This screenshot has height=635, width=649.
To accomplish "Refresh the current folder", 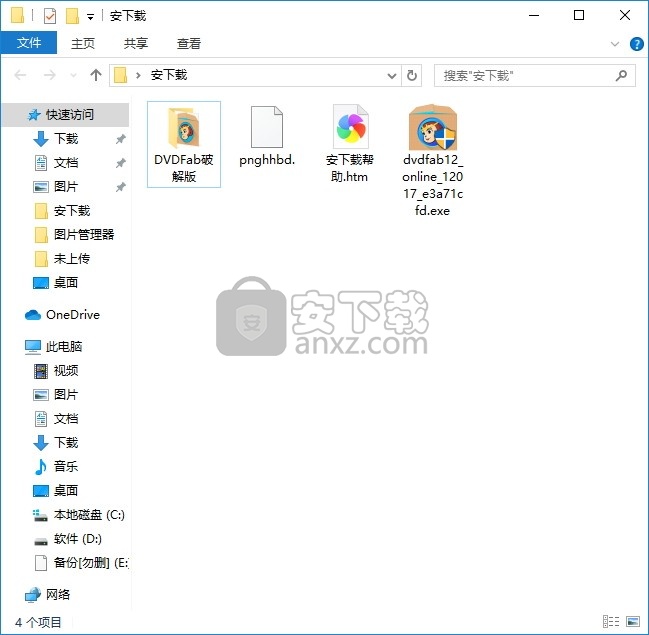I will click(x=411, y=76).
